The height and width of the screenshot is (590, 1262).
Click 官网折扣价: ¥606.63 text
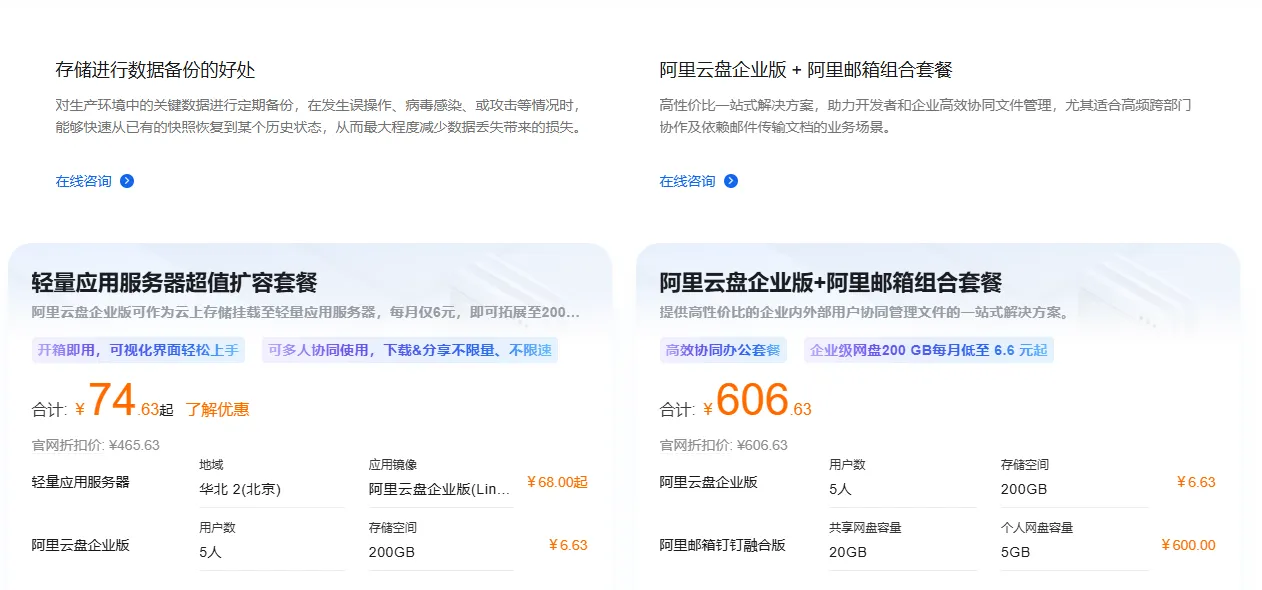(724, 445)
